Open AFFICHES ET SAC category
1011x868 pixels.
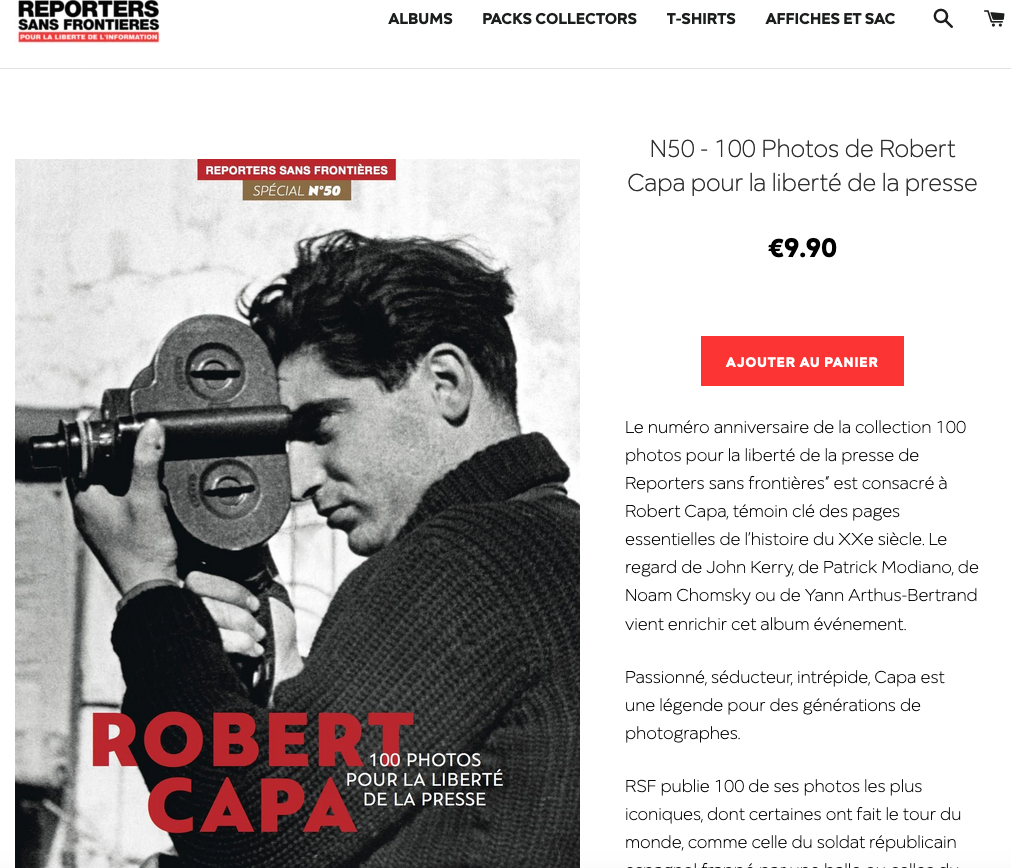(830, 19)
